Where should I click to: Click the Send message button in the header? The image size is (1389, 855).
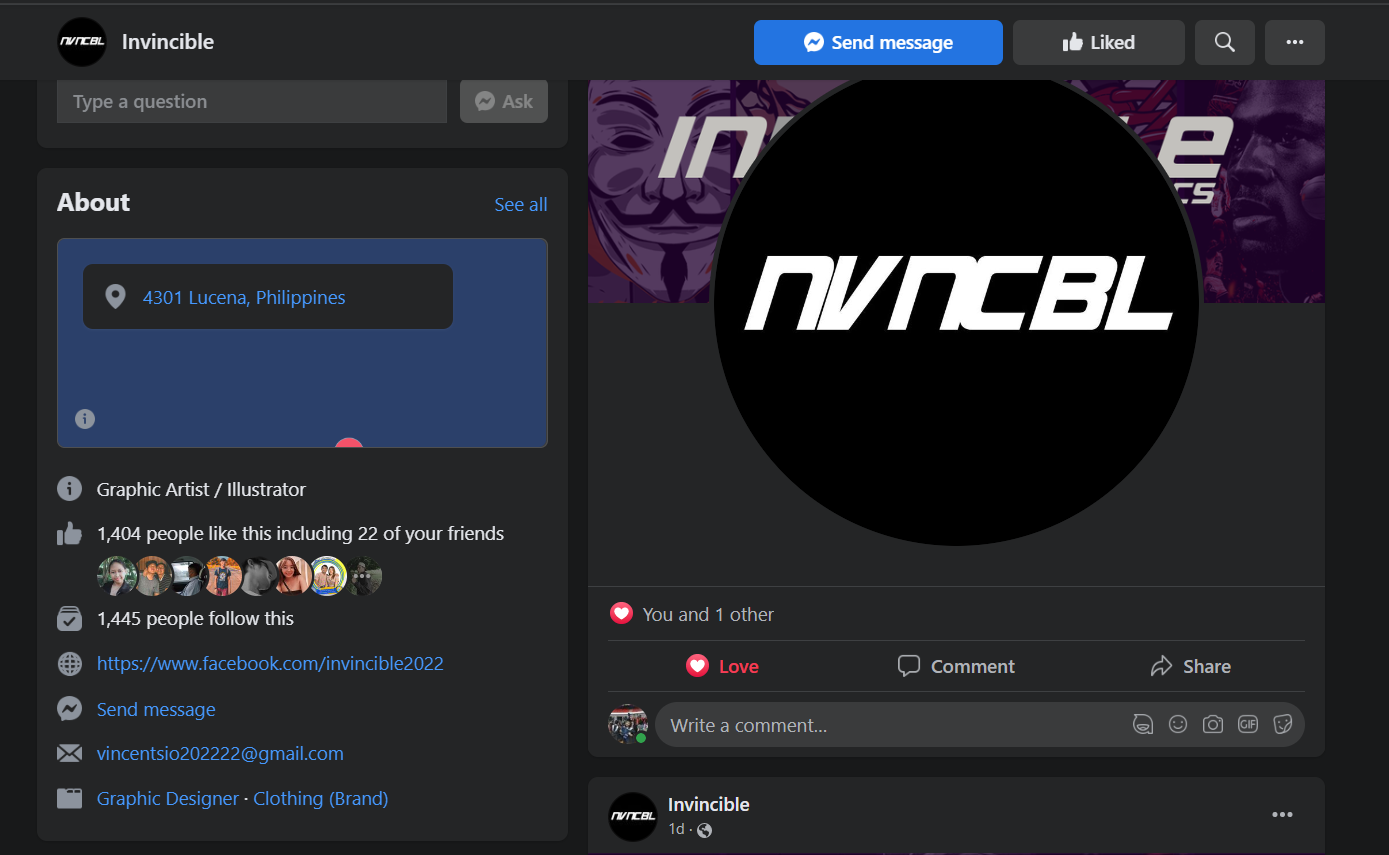point(878,42)
